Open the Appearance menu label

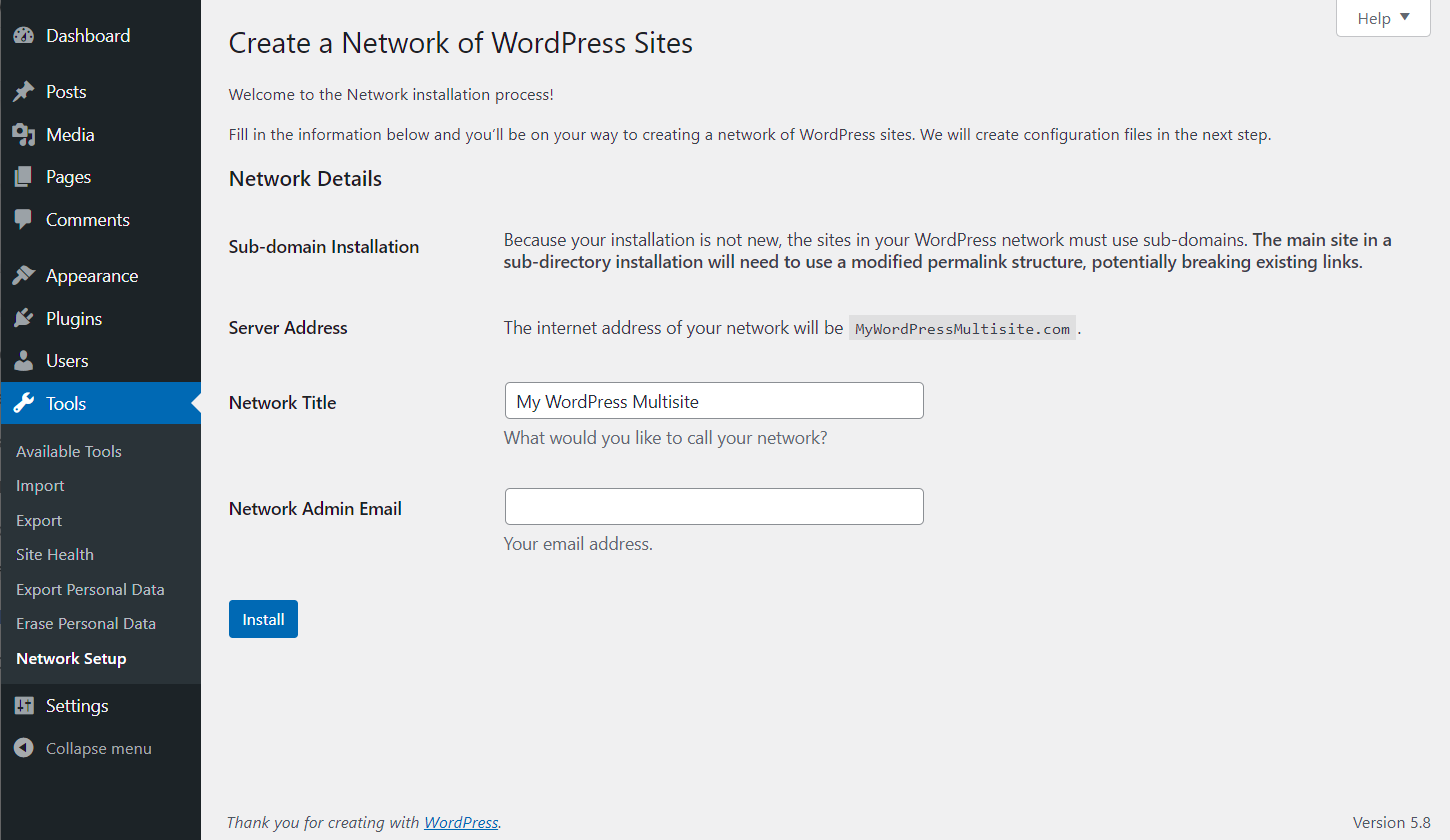tap(92, 276)
